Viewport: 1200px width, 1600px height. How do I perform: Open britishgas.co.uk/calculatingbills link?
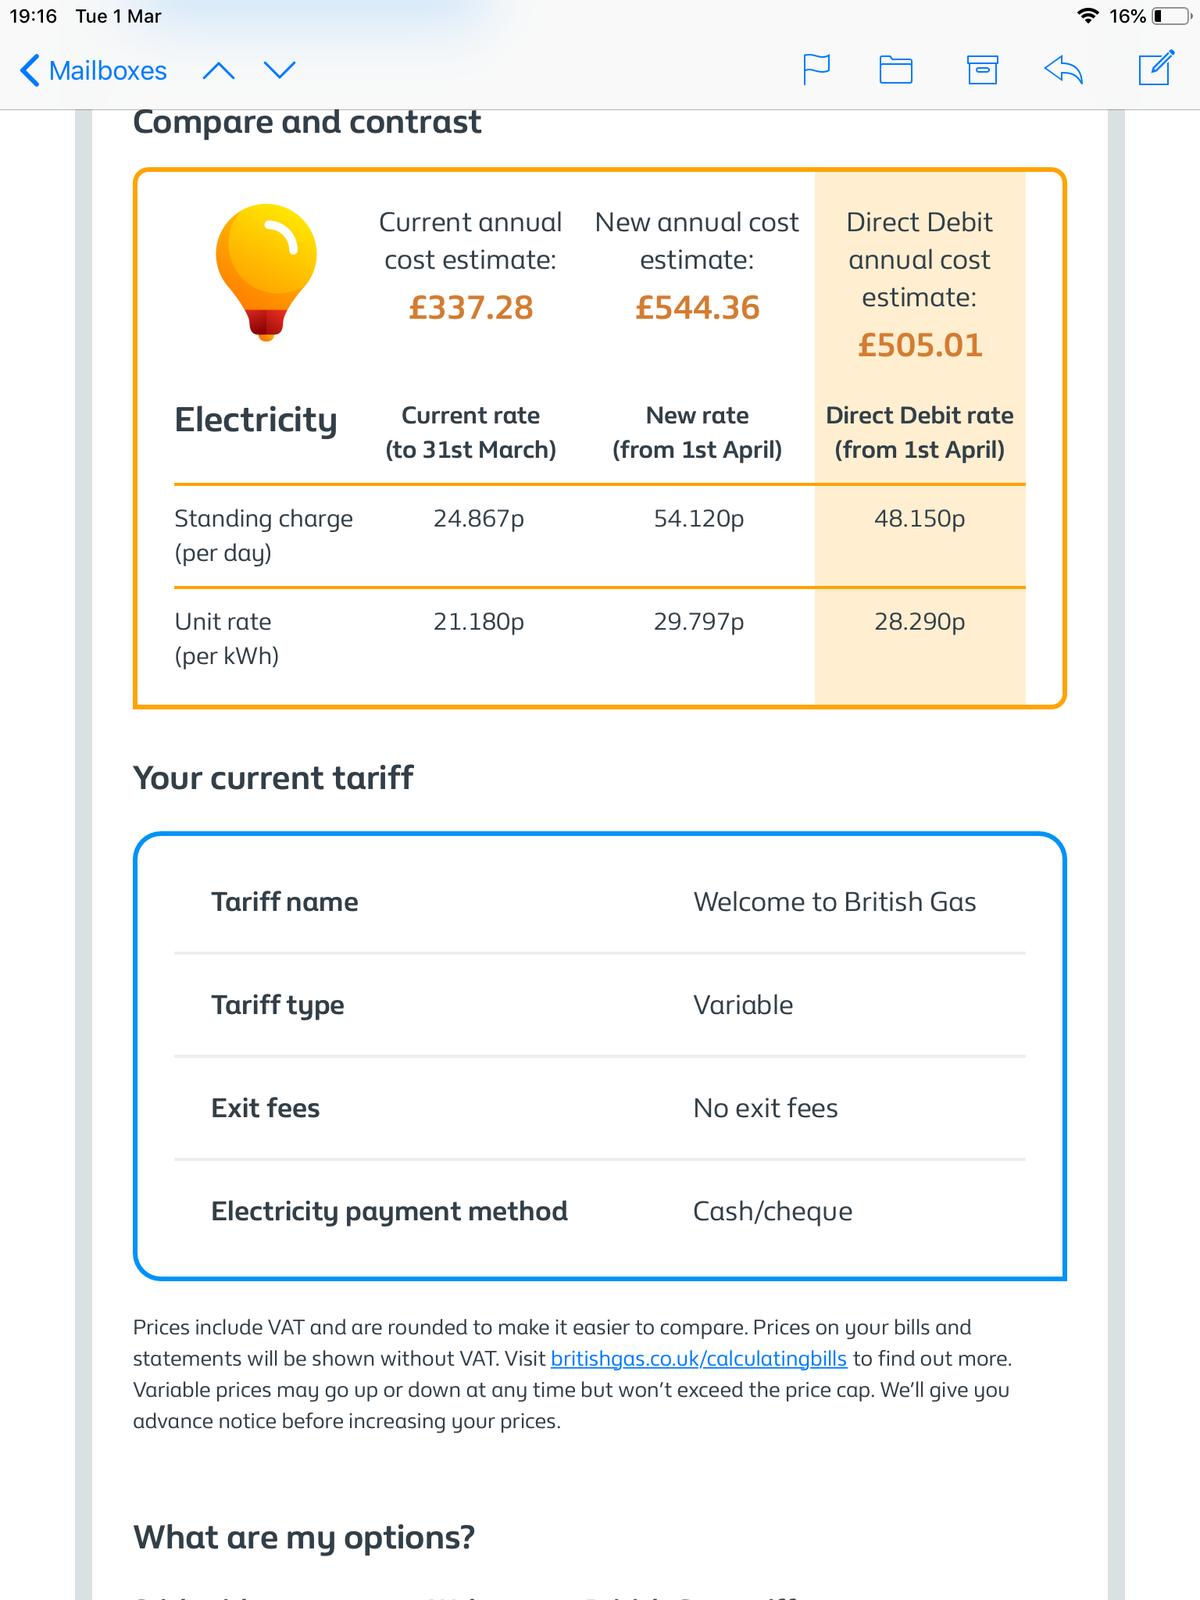coord(698,1358)
